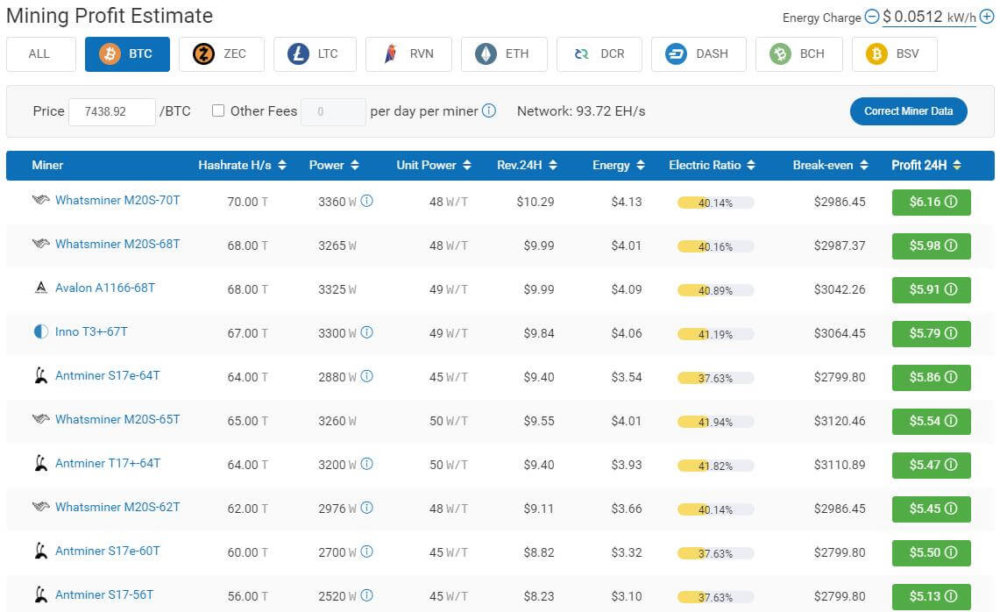Screen dimensions: 1000x612
Task: Open the Antminer S17e-60T link
Action: pos(107,551)
